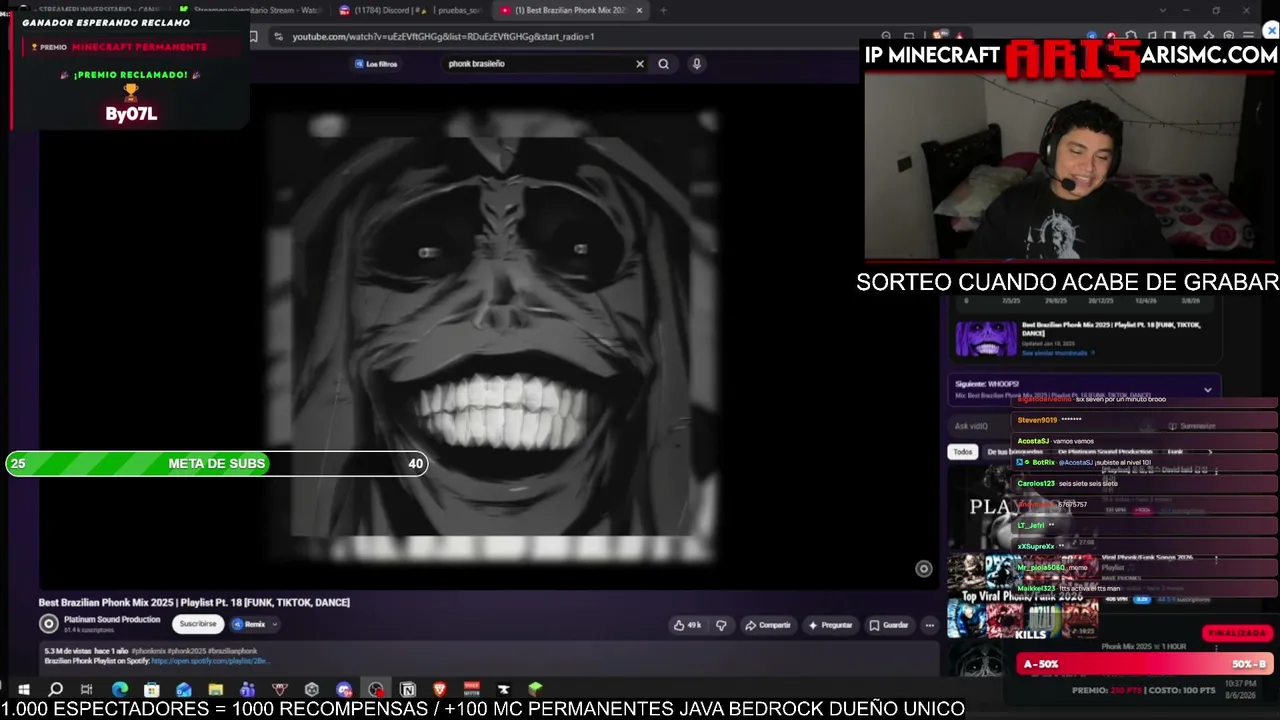Click the browser address bar URL
Screen dimensions: 1280x720
[x=443, y=37]
